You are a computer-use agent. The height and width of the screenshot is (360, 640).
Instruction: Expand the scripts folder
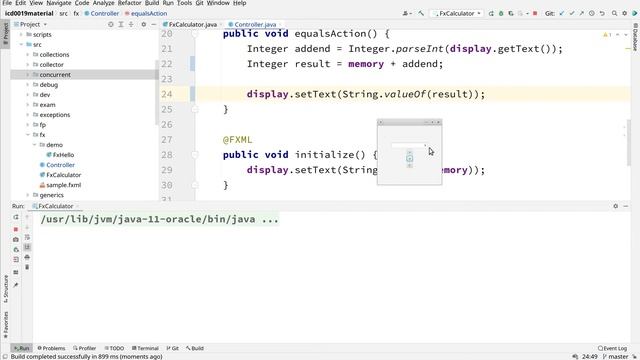pyautogui.click(x=21, y=35)
